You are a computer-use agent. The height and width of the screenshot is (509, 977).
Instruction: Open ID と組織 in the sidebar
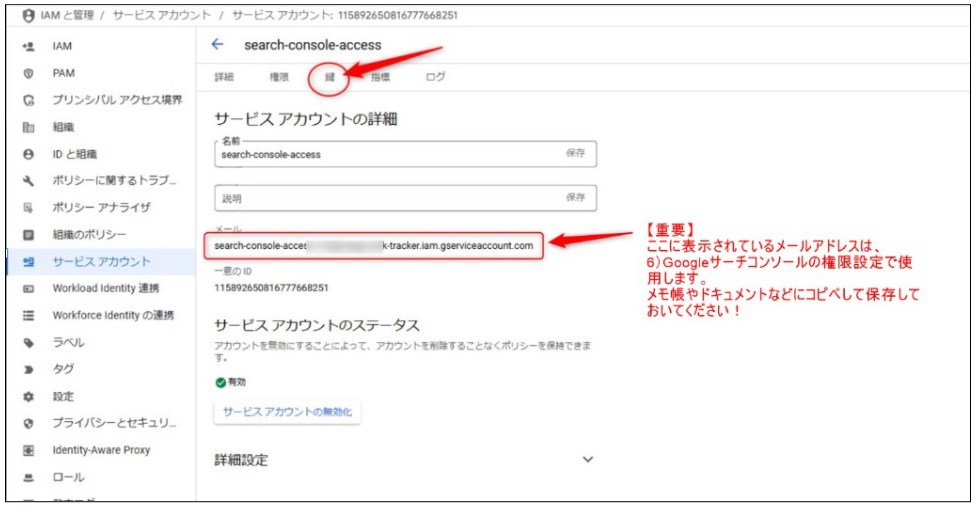click(x=74, y=154)
